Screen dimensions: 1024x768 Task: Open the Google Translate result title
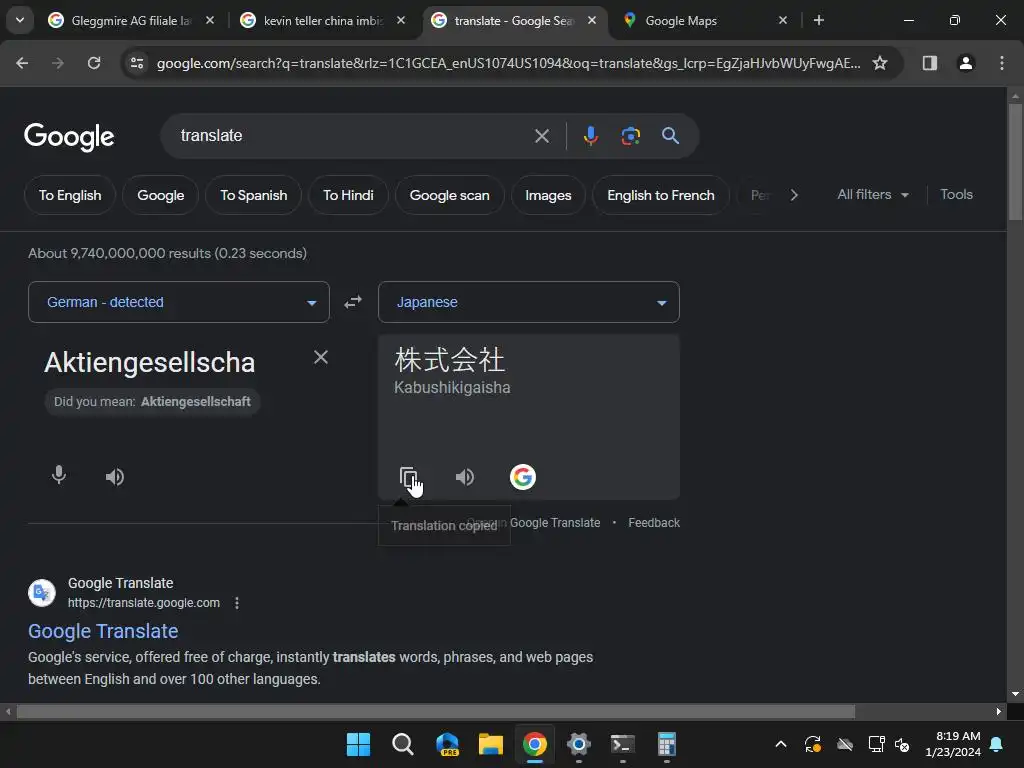point(103,631)
